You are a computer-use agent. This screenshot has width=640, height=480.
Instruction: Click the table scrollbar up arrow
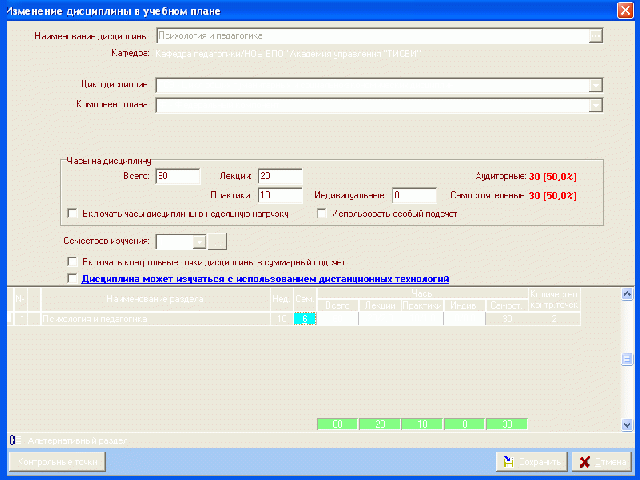coord(627,294)
